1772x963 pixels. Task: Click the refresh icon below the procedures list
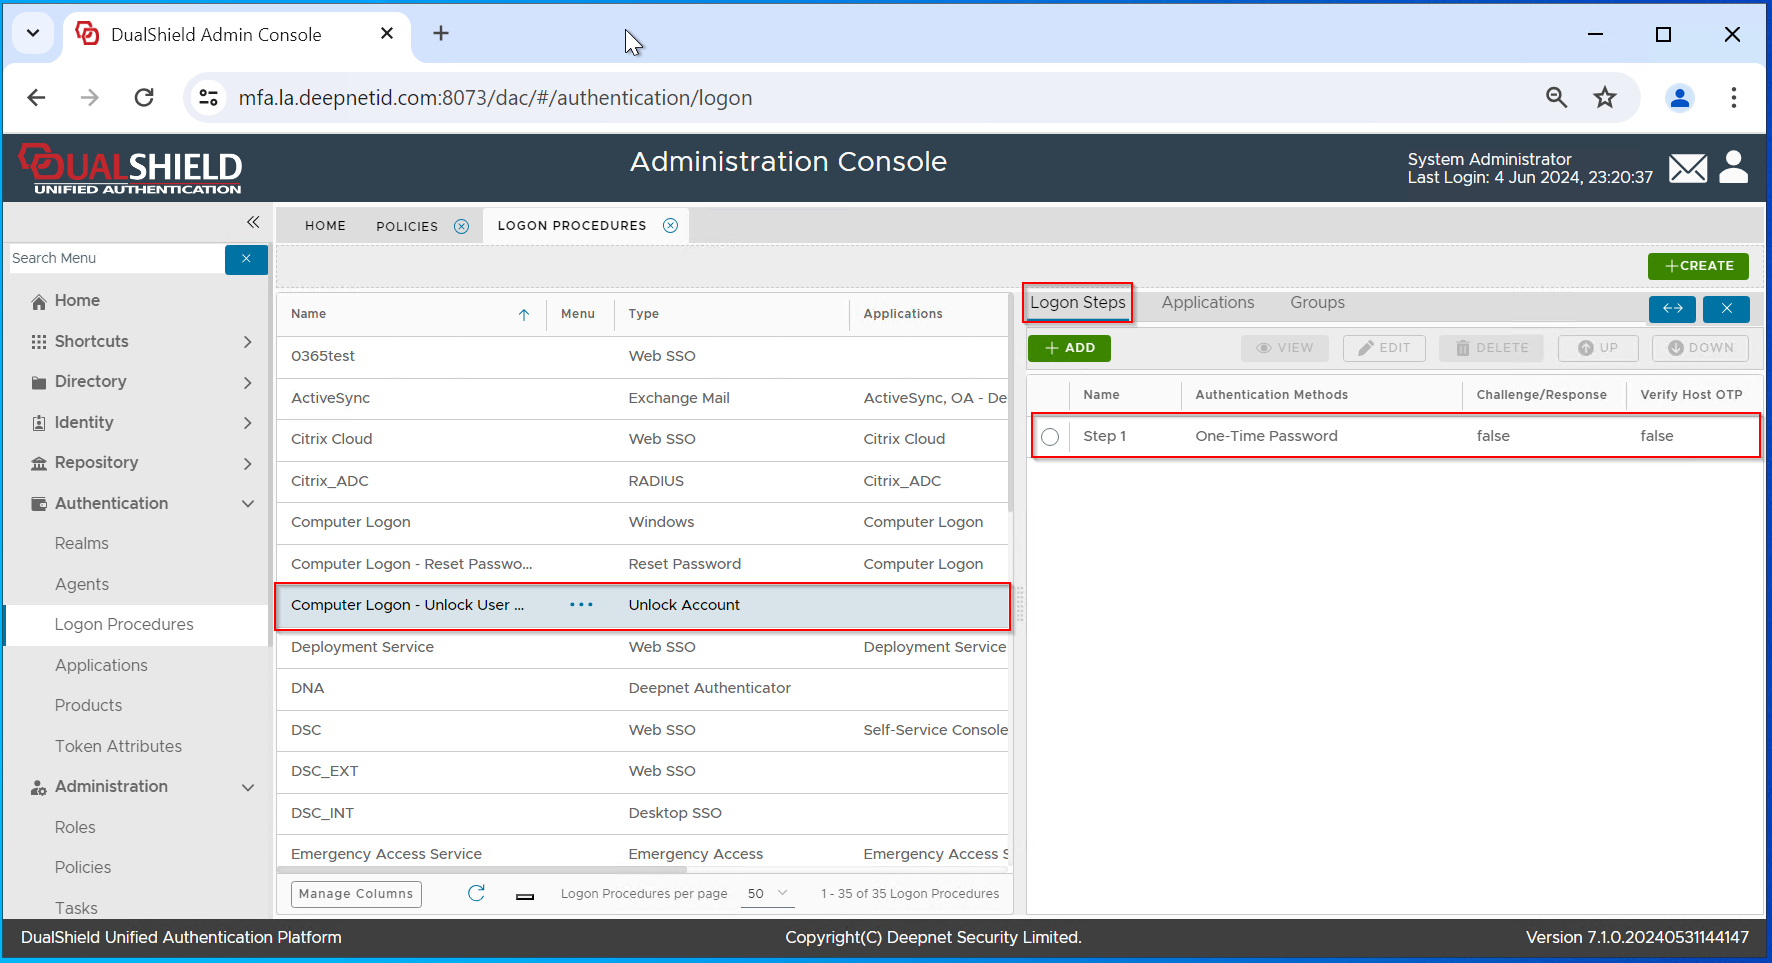(x=476, y=893)
